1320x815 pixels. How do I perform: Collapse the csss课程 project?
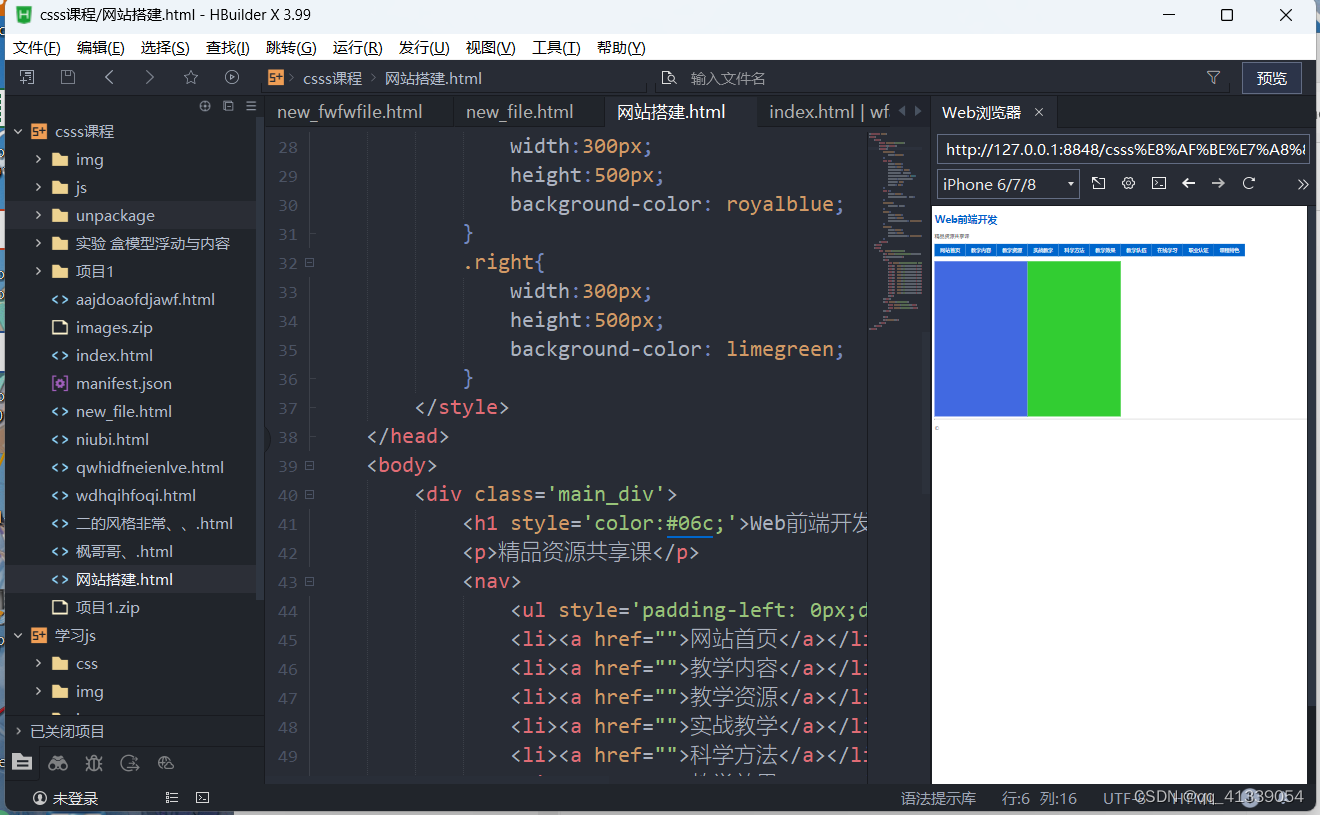pyautogui.click(x=18, y=132)
